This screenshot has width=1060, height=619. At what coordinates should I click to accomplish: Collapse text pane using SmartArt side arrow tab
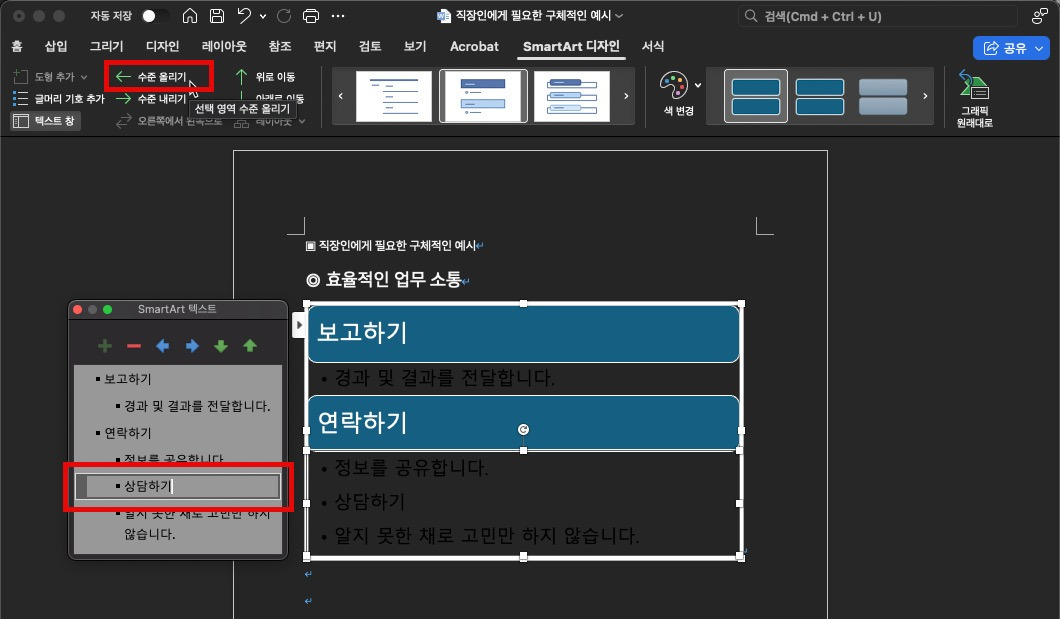(299, 325)
